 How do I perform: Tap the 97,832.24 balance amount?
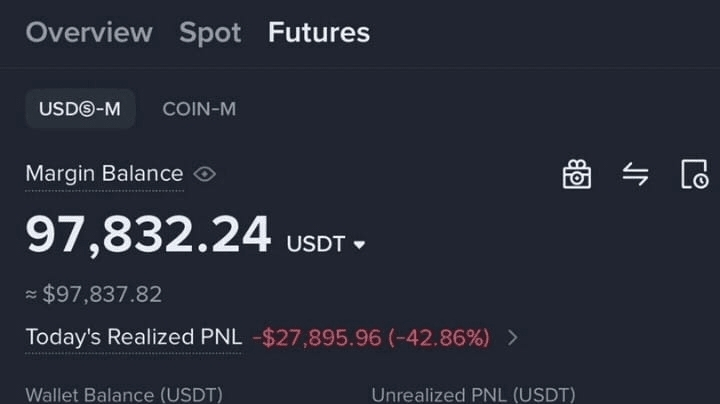click(x=148, y=235)
